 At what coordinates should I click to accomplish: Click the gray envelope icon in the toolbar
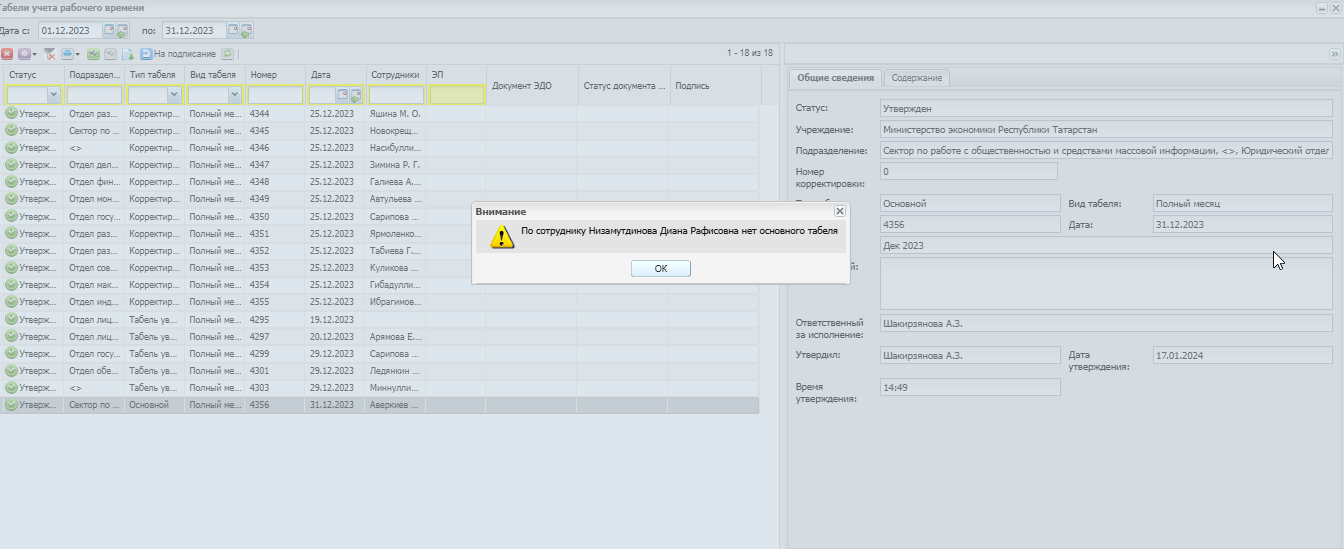110,54
